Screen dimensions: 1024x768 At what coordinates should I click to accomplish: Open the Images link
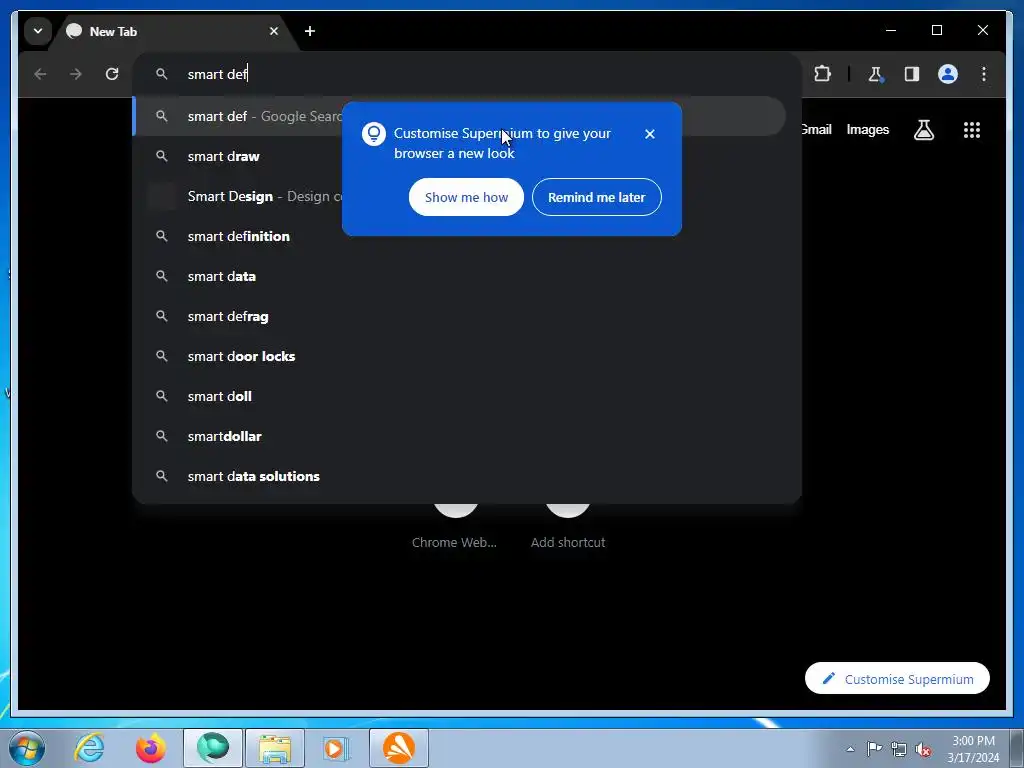point(867,129)
